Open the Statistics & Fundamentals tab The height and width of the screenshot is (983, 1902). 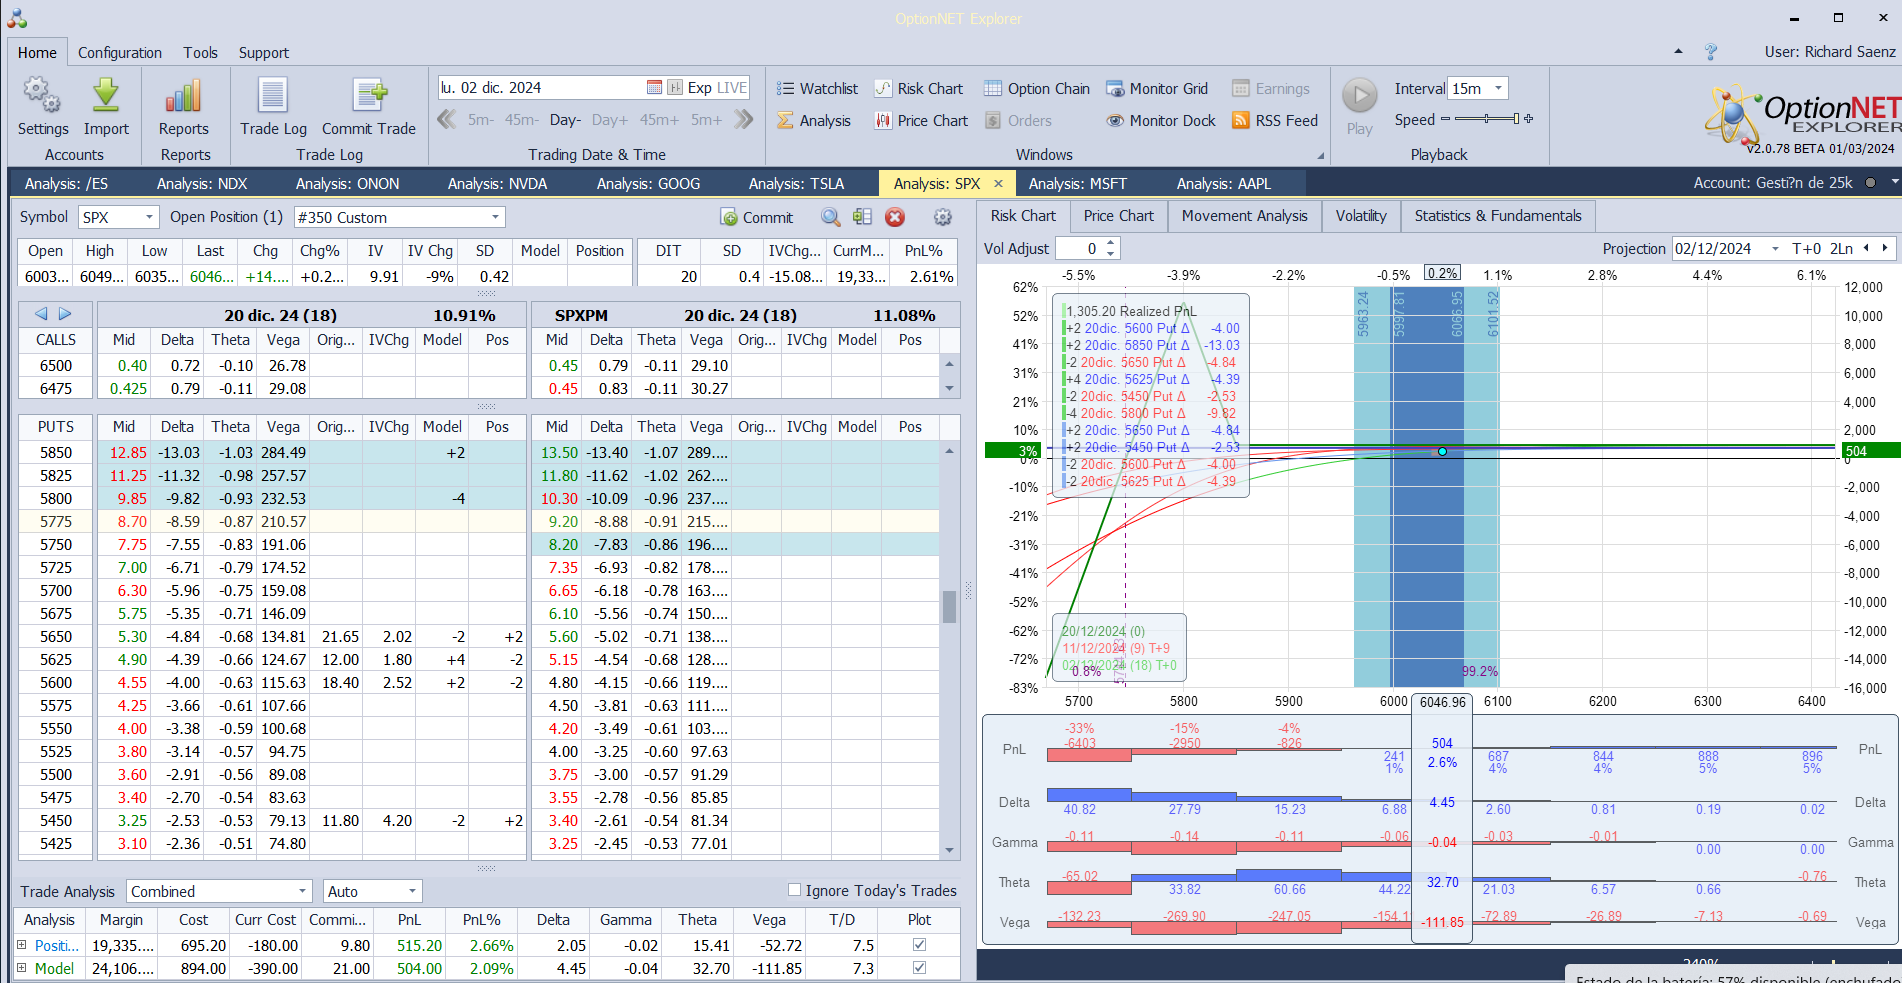click(x=1497, y=216)
